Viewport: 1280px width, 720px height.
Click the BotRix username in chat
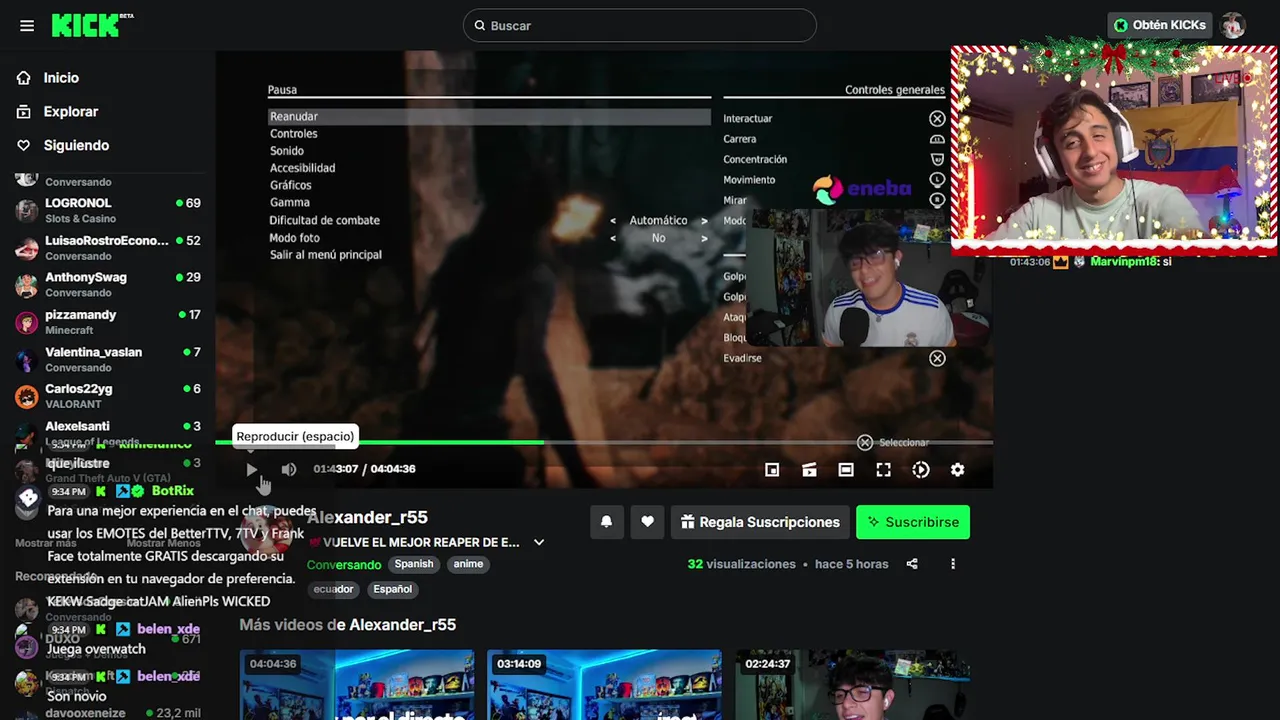point(173,491)
